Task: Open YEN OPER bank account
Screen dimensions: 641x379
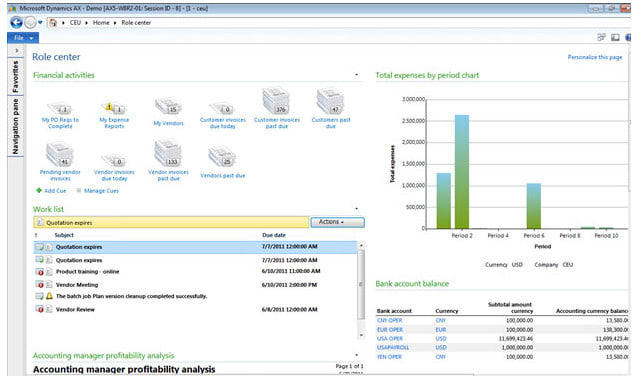Action: coord(390,357)
